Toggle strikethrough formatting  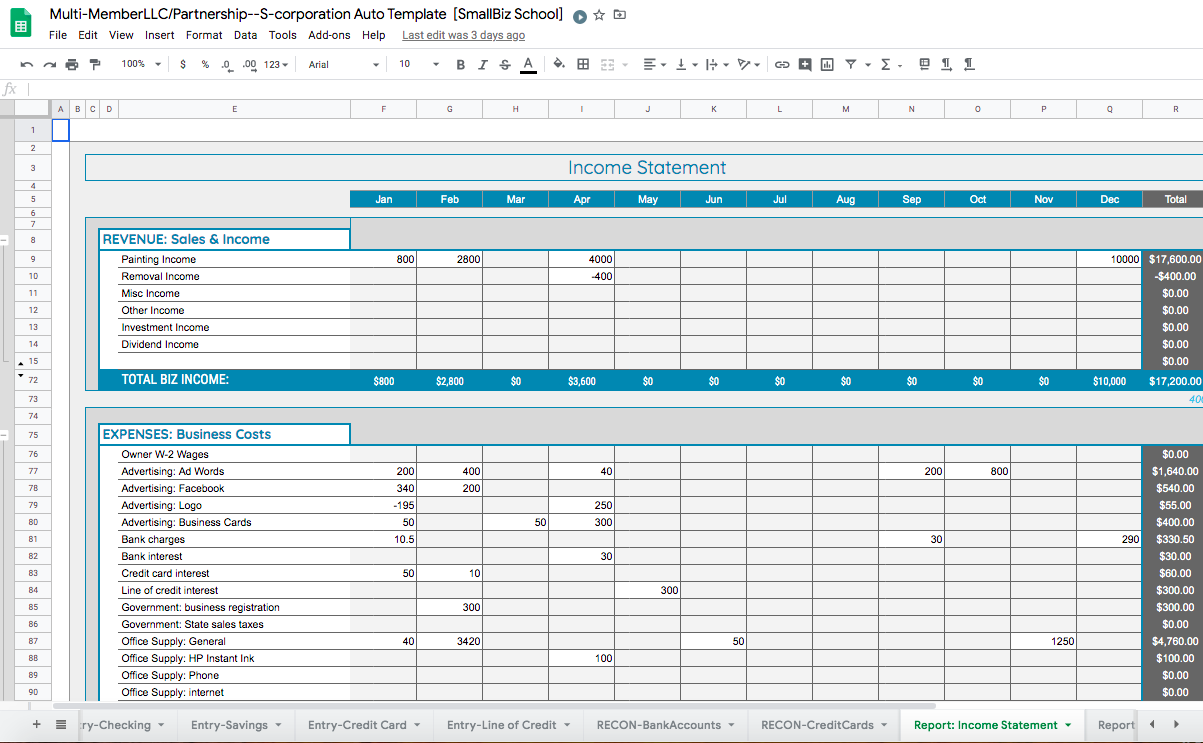pos(504,64)
